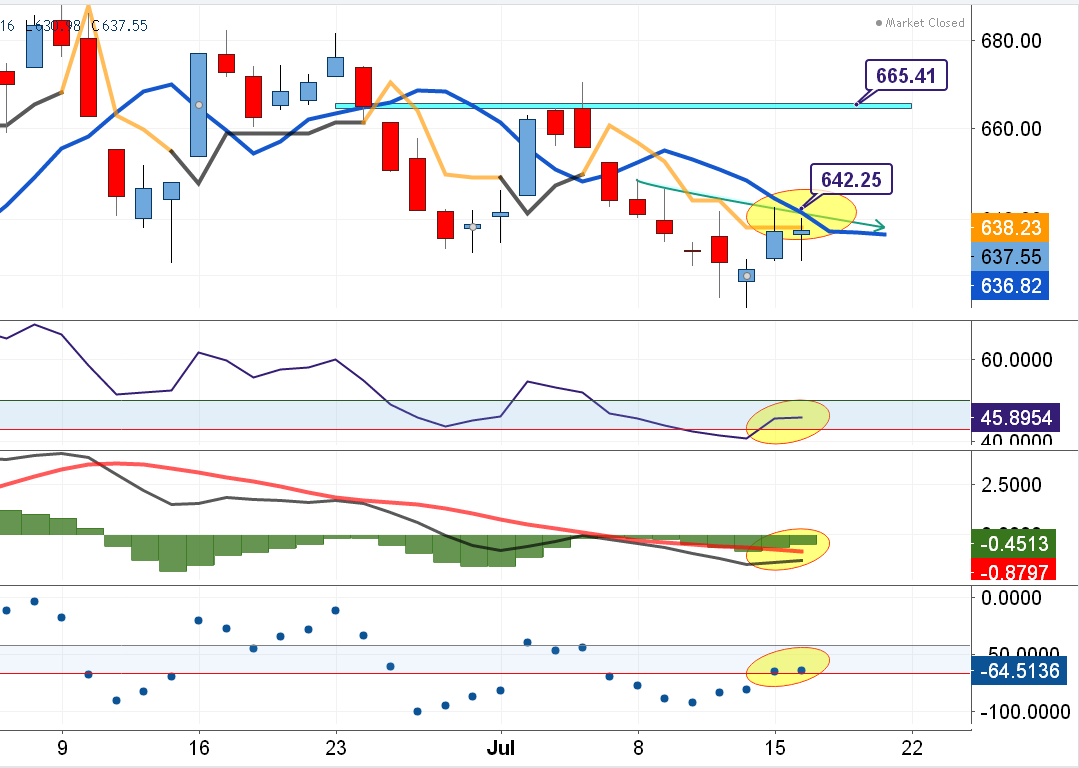Screen dimensions: 1079x768
Task: Select the 642.25 price callout label
Action: (x=850, y=179)
